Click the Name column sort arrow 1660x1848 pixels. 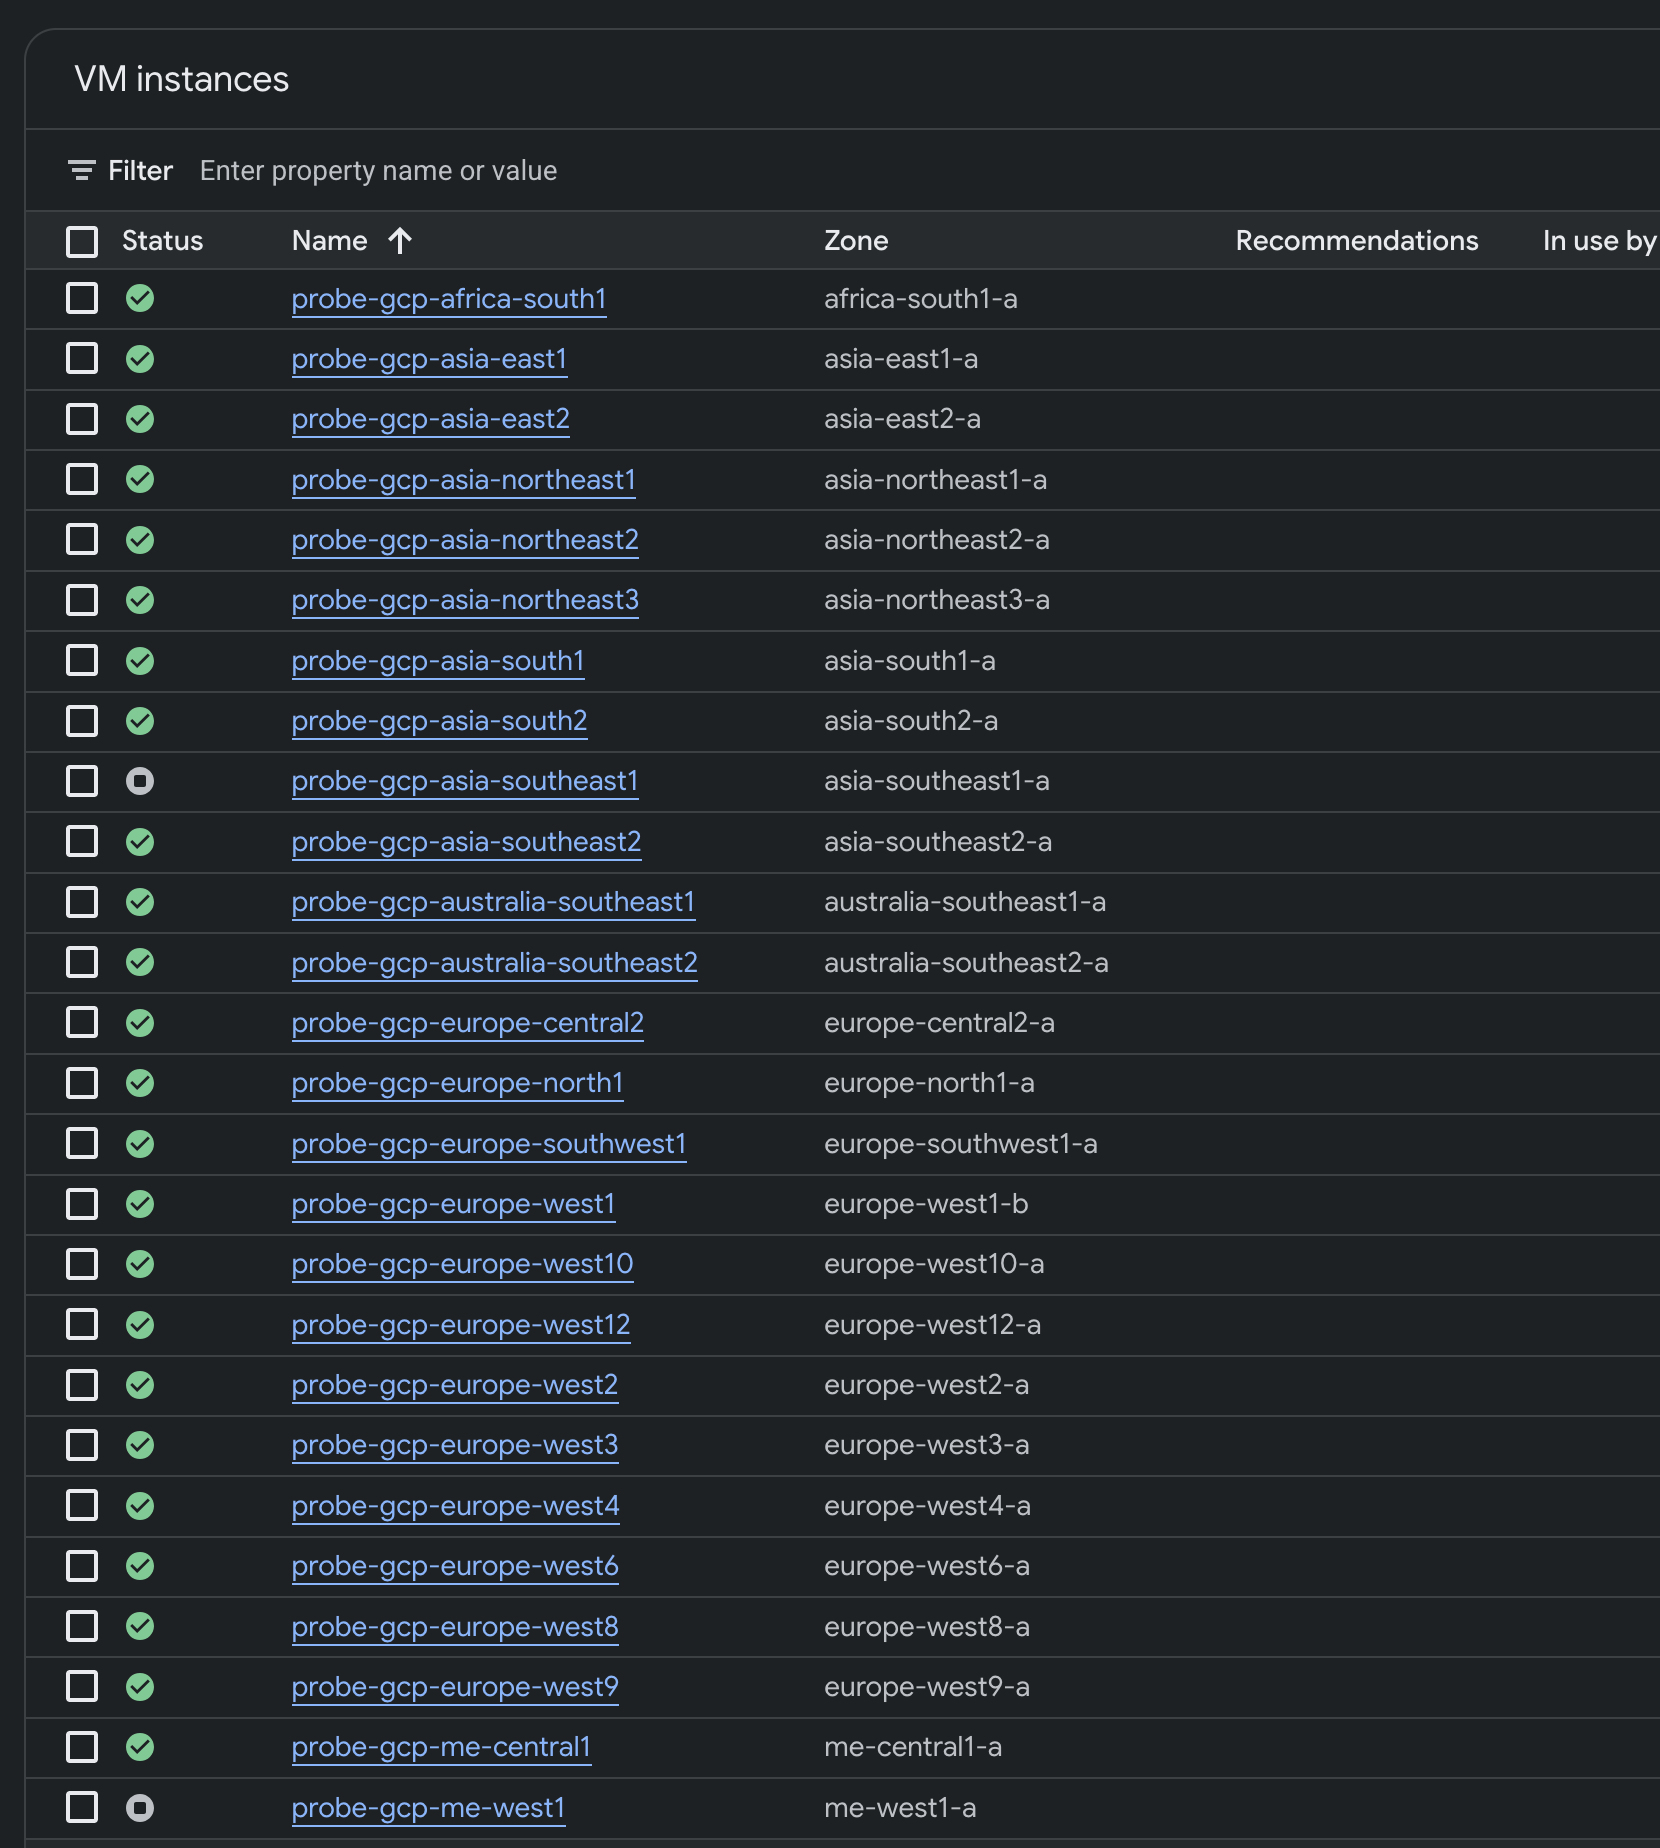(400, 241)
